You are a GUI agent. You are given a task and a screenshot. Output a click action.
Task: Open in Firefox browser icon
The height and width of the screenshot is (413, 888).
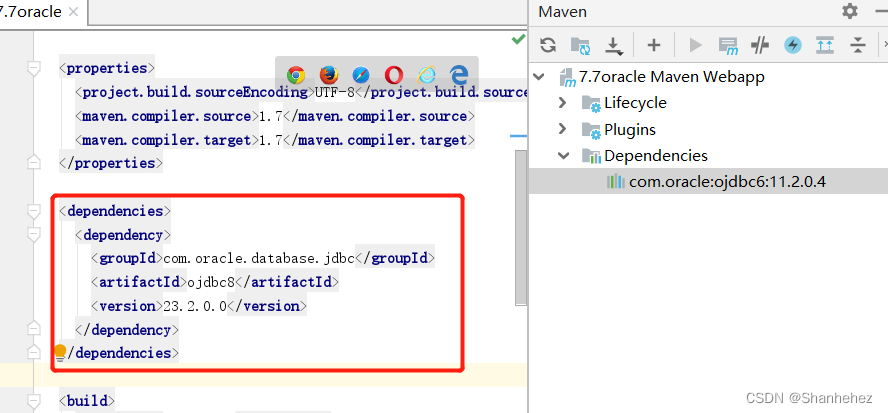(328, 75)
